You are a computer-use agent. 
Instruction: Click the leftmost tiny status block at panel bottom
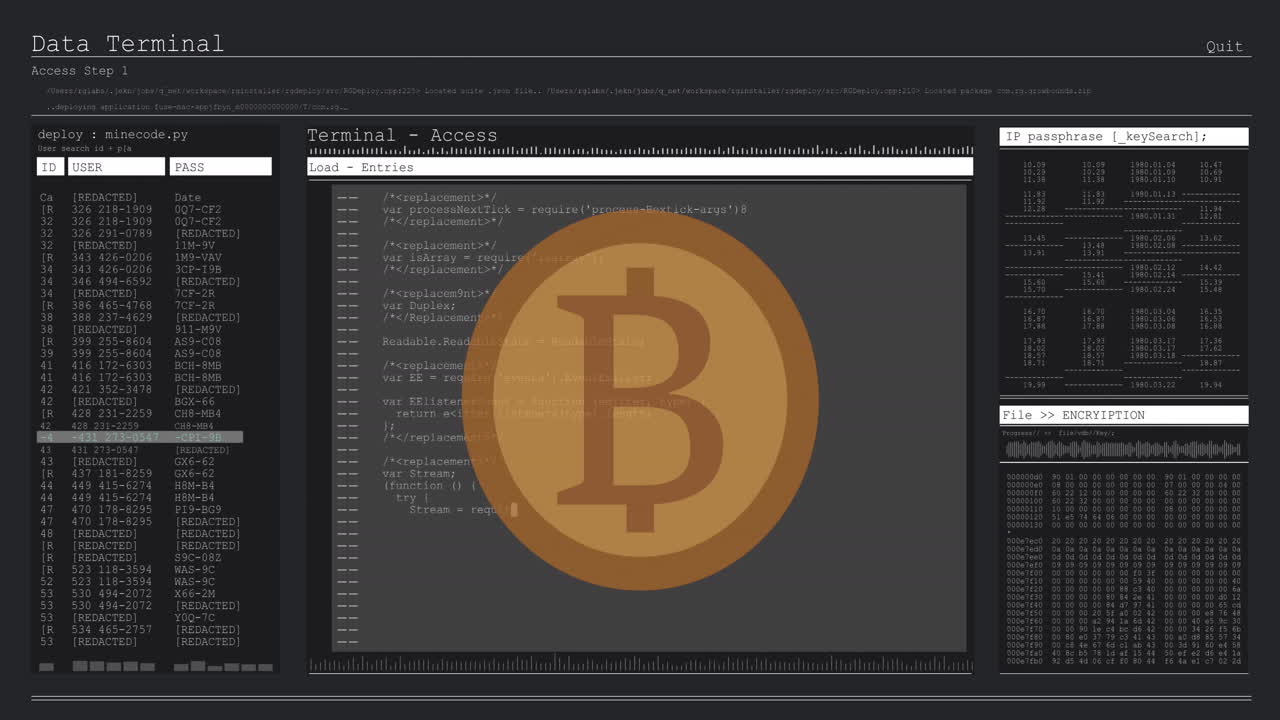[46, 666]
